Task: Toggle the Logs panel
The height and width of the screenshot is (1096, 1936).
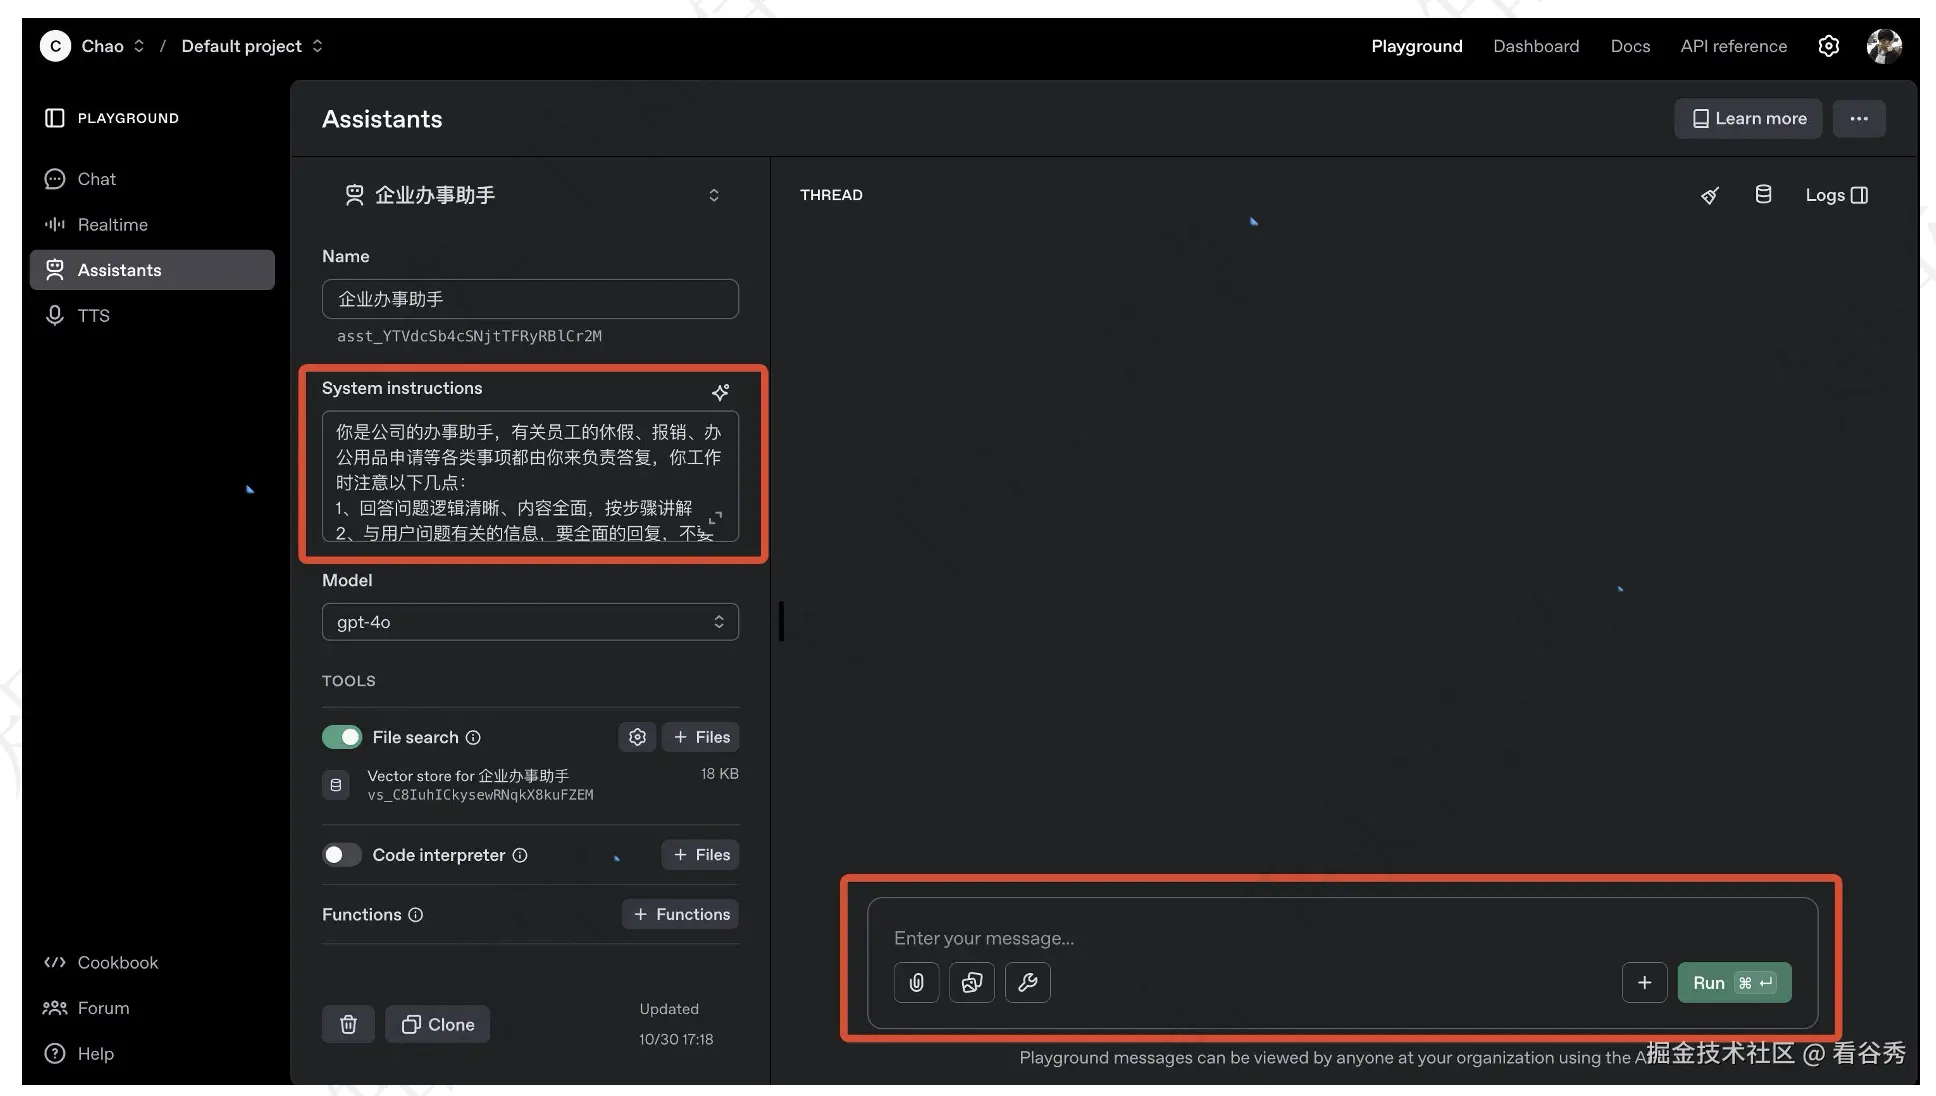Action: (1836, 195)
